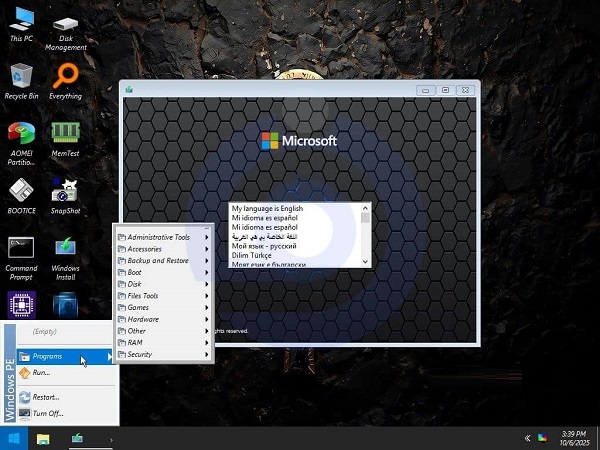Open Disk Management desktop icon
The image size is (600, 450).
(66, 33)
